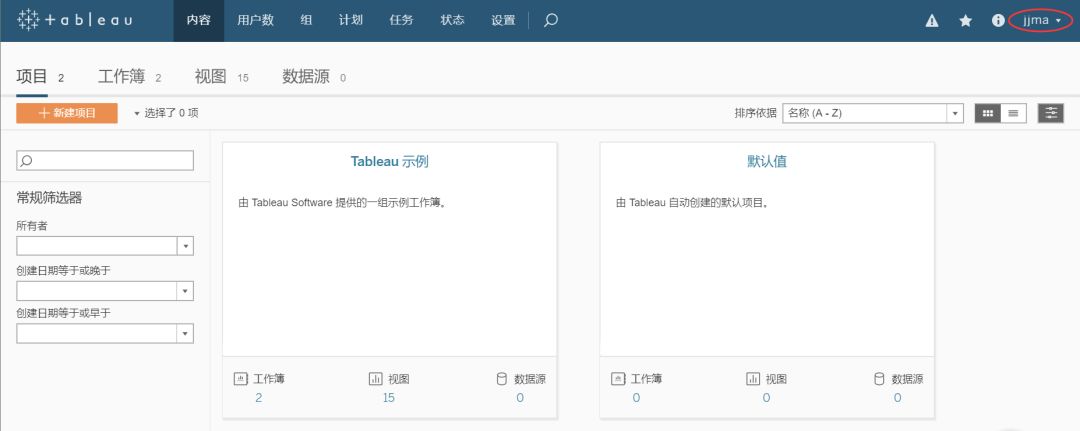Viewport: 1080px width, 431px height.
Task: Select the 内容 navigation tab
Action: [198, 21]
